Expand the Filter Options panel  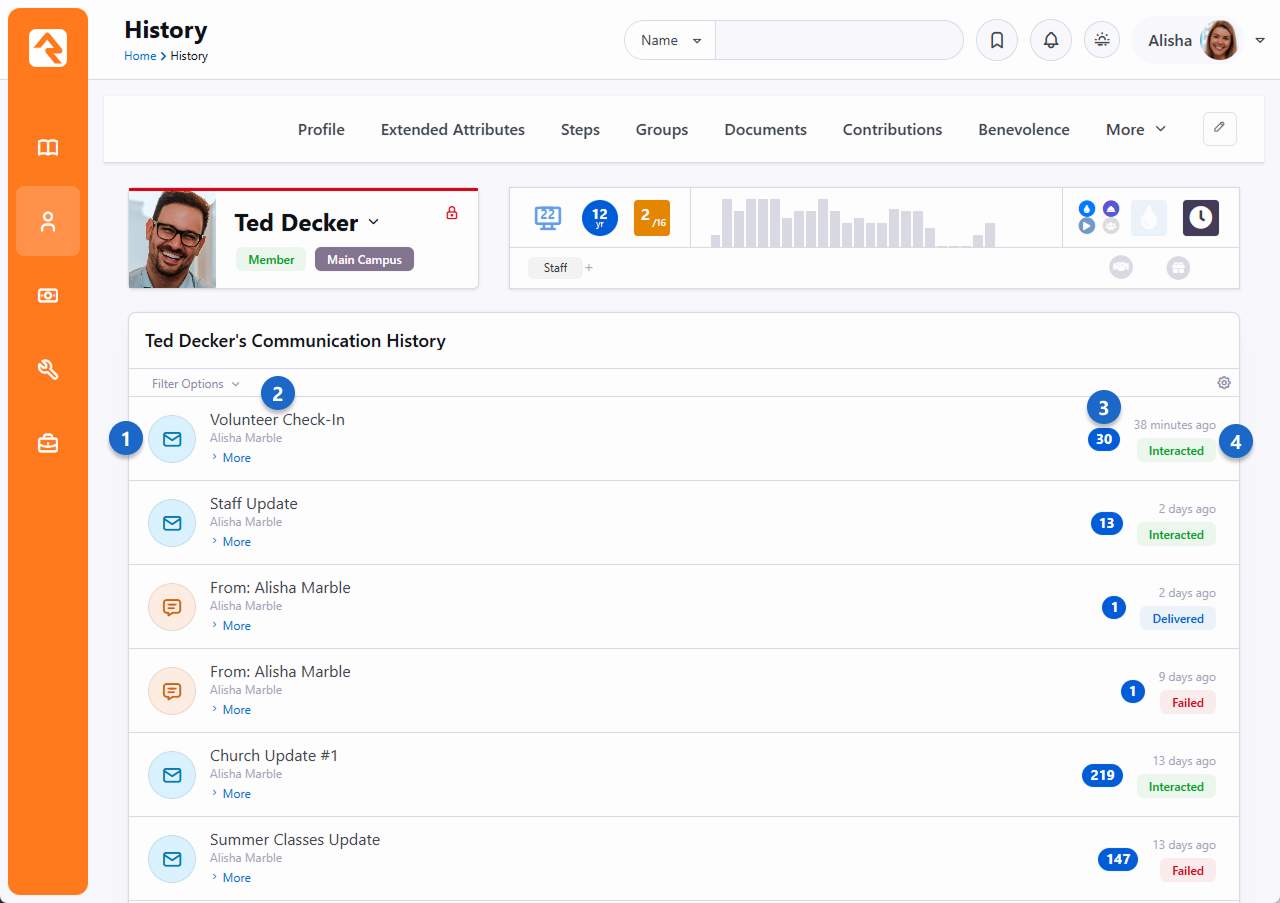(195, 384)
